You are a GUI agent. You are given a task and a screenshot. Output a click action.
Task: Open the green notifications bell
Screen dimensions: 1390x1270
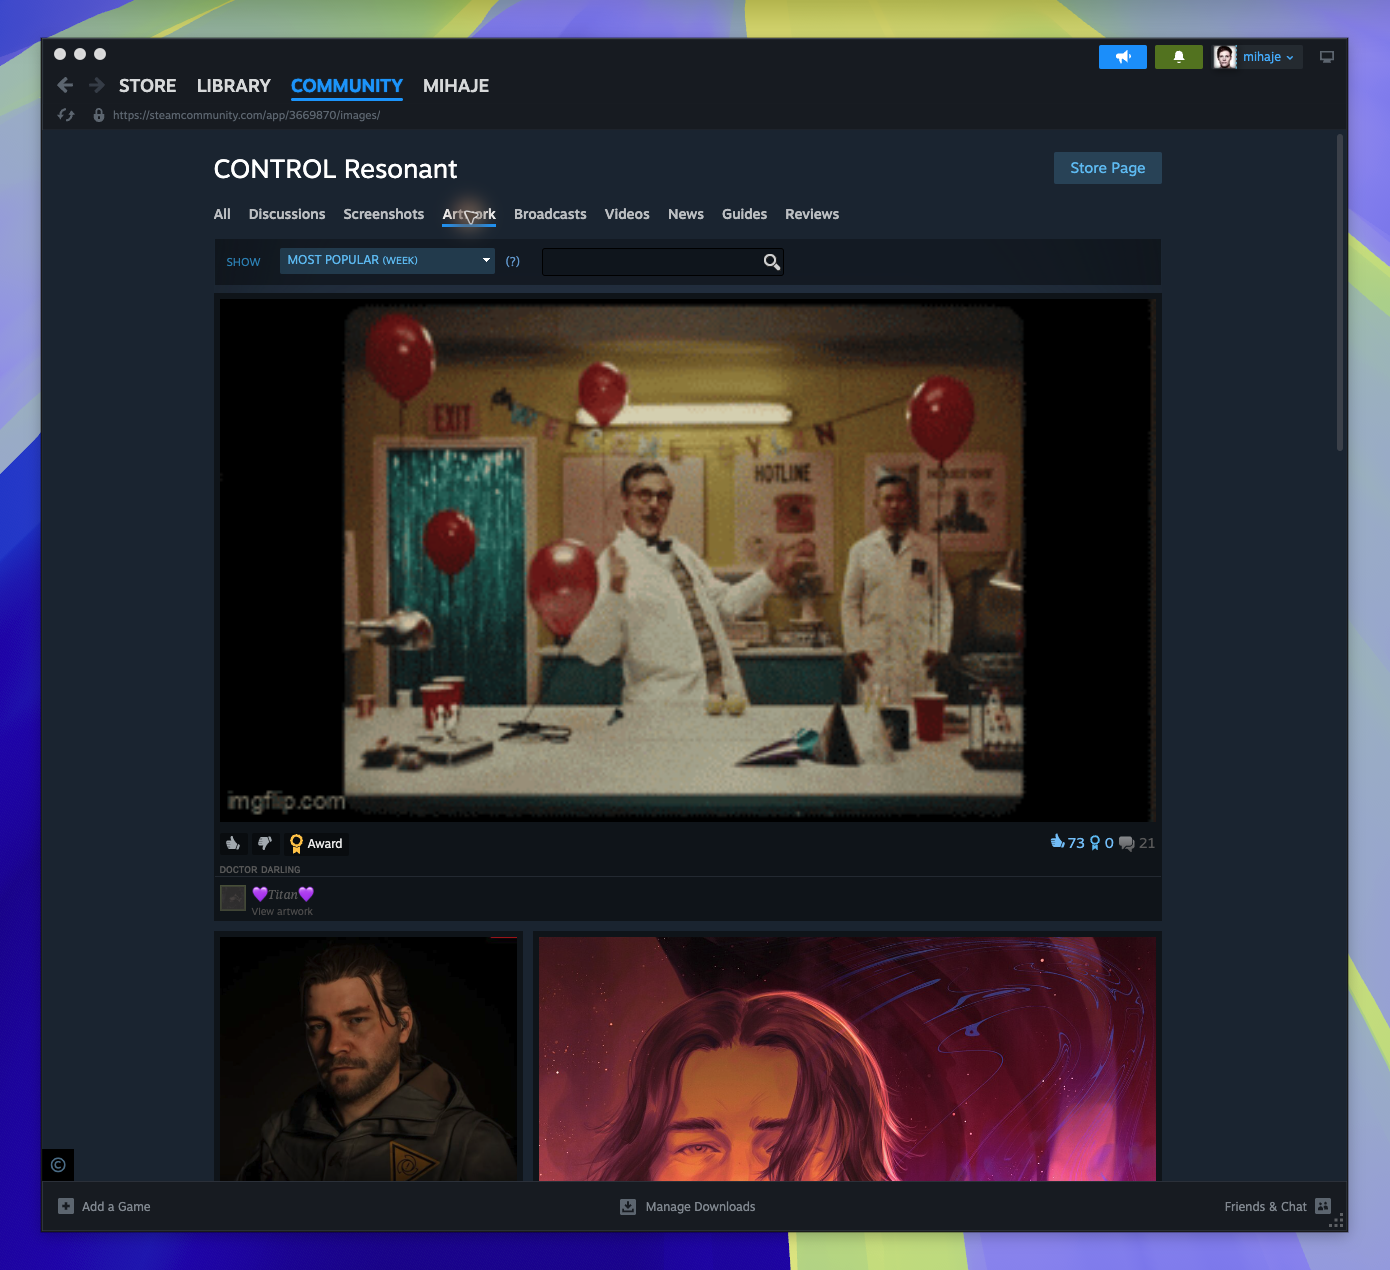point(1179,57)
